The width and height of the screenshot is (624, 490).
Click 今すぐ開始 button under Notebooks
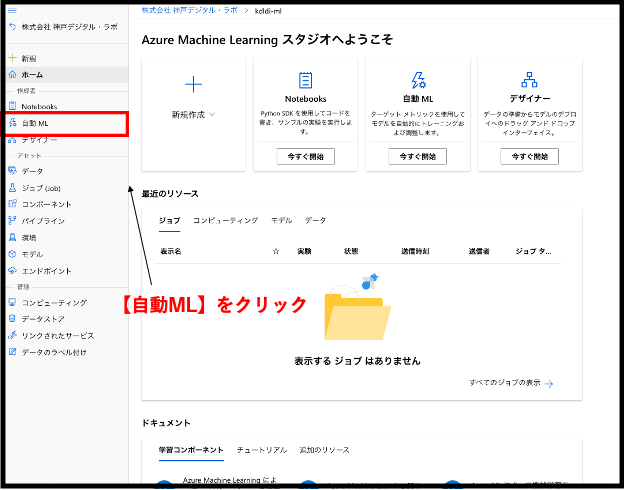click(x=306, y=156)
